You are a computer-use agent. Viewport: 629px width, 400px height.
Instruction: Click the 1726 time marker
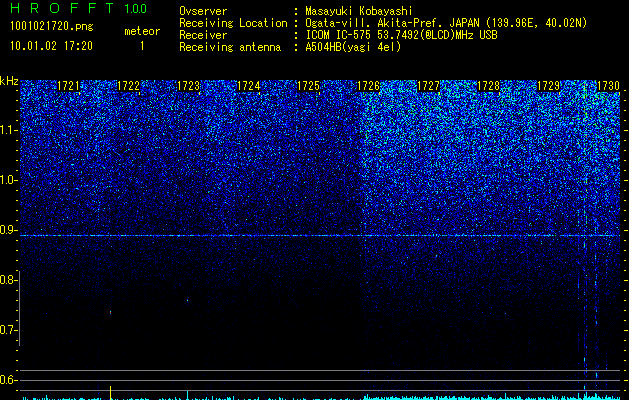click(369, 86)
